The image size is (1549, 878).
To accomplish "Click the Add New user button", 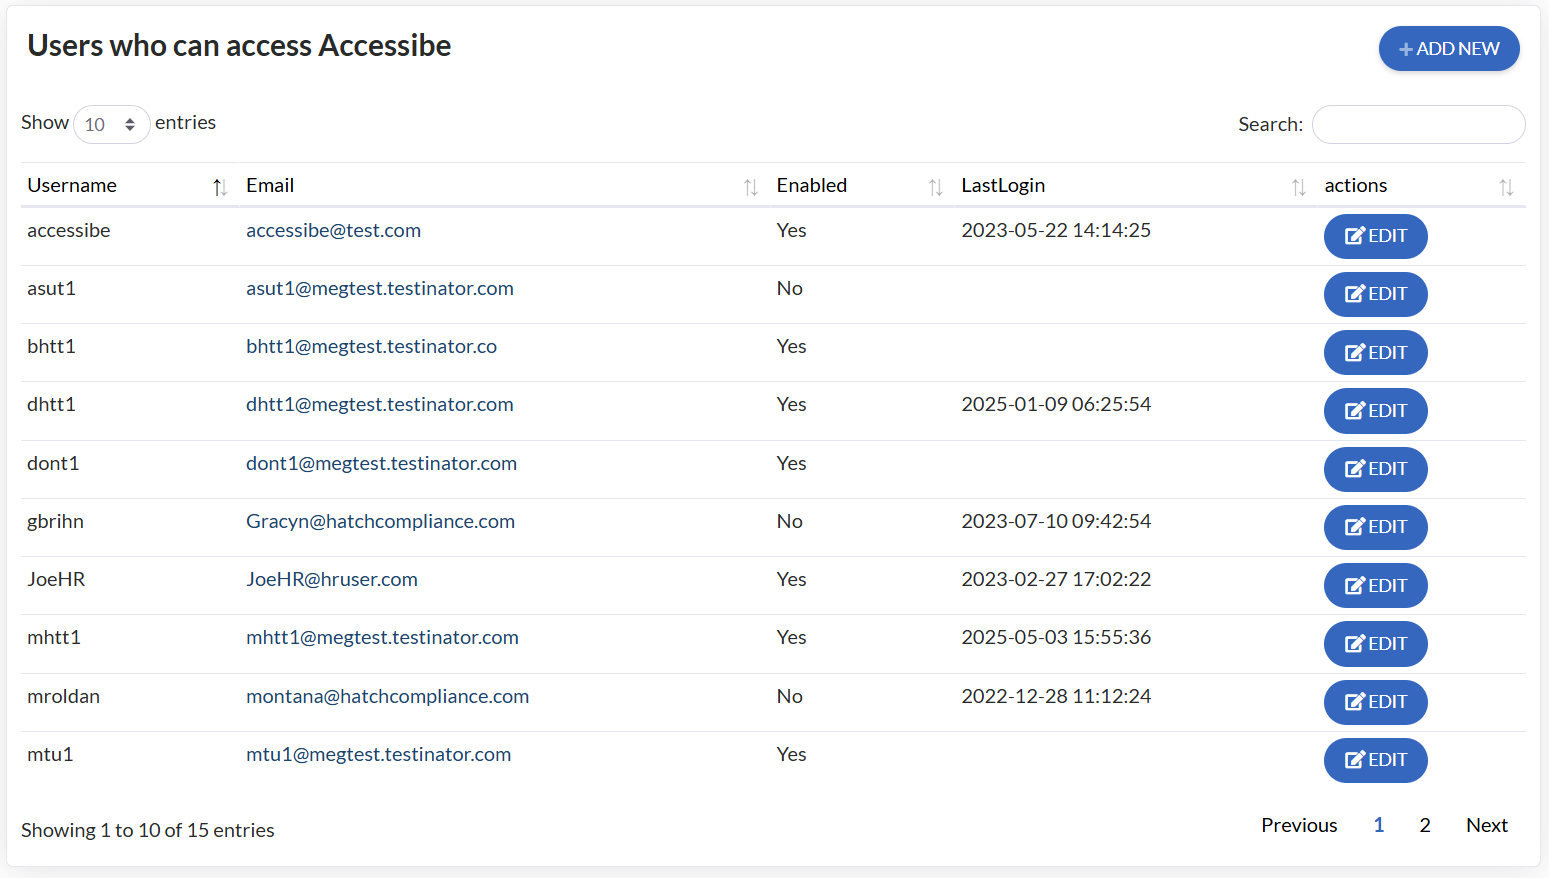I will pyautogui.click(x=1448, y=49).
